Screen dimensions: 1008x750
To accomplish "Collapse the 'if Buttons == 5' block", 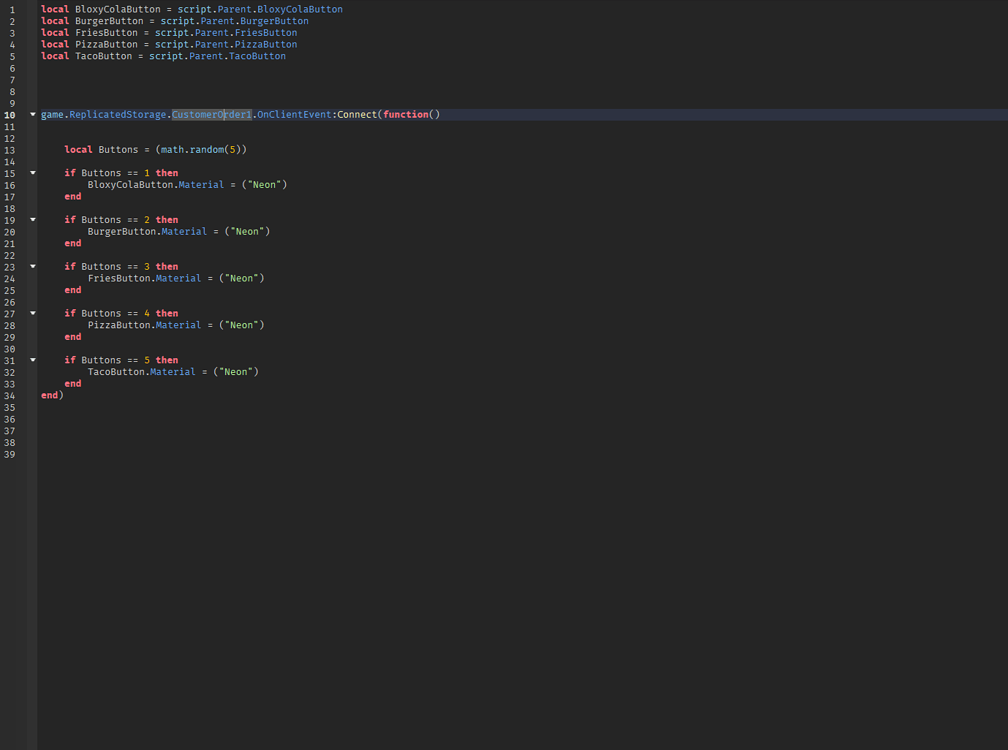I will tap(32, 360).
